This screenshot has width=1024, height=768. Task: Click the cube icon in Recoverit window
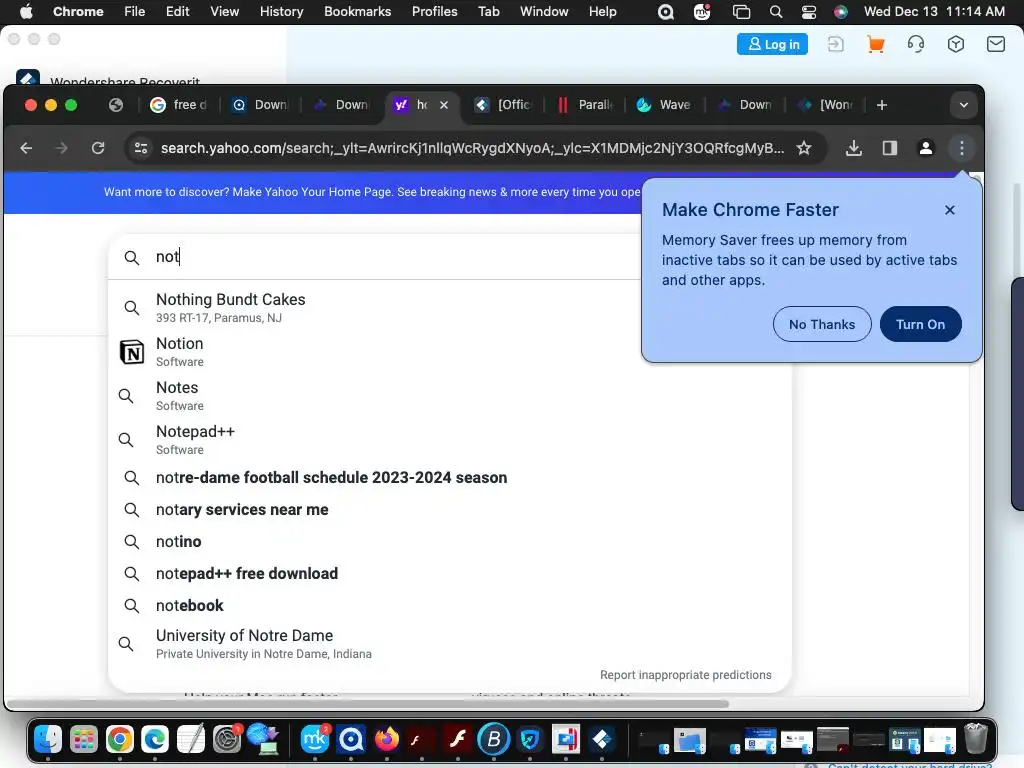[x=955, y=44]
